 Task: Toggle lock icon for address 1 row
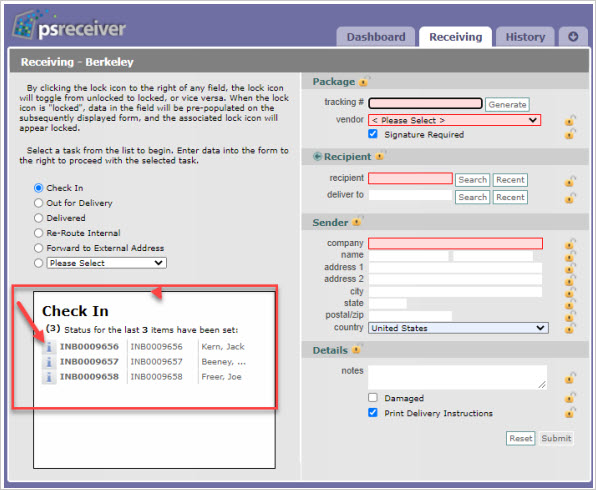coord(570,268)
